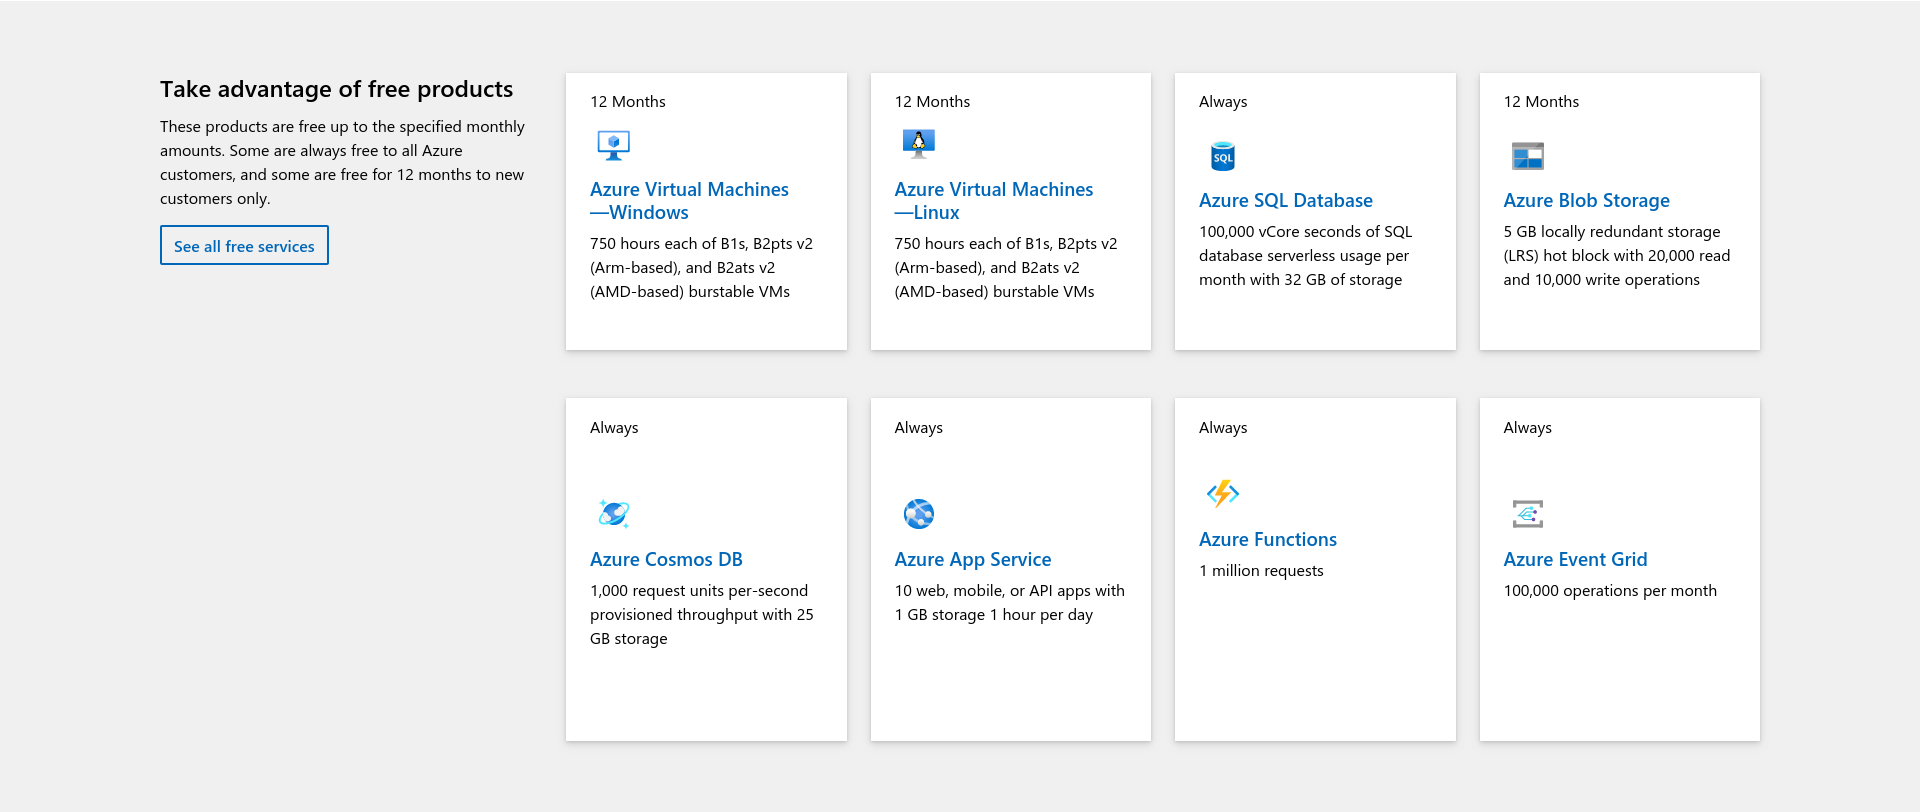Click the 10 web, mobile, or API apps description

pos(1009,603)
